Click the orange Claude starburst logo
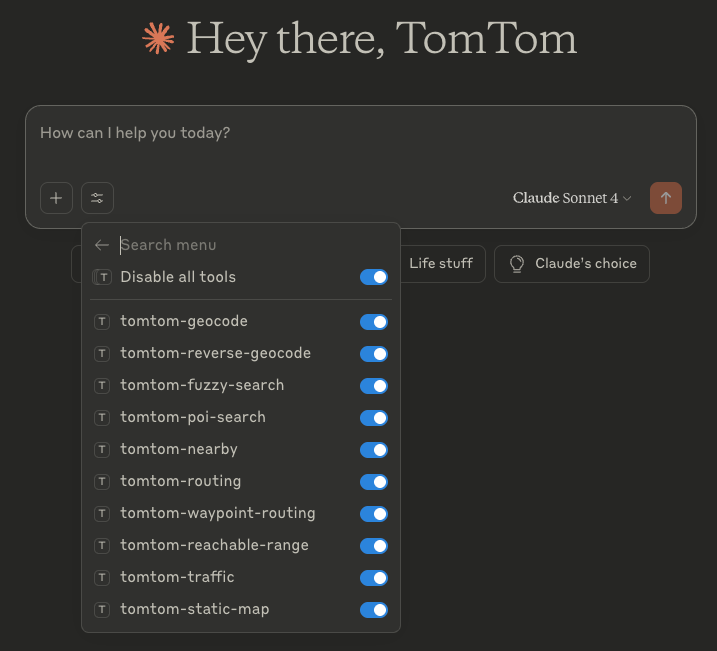The width and height of the screenshot is (717, 651). 158,39
